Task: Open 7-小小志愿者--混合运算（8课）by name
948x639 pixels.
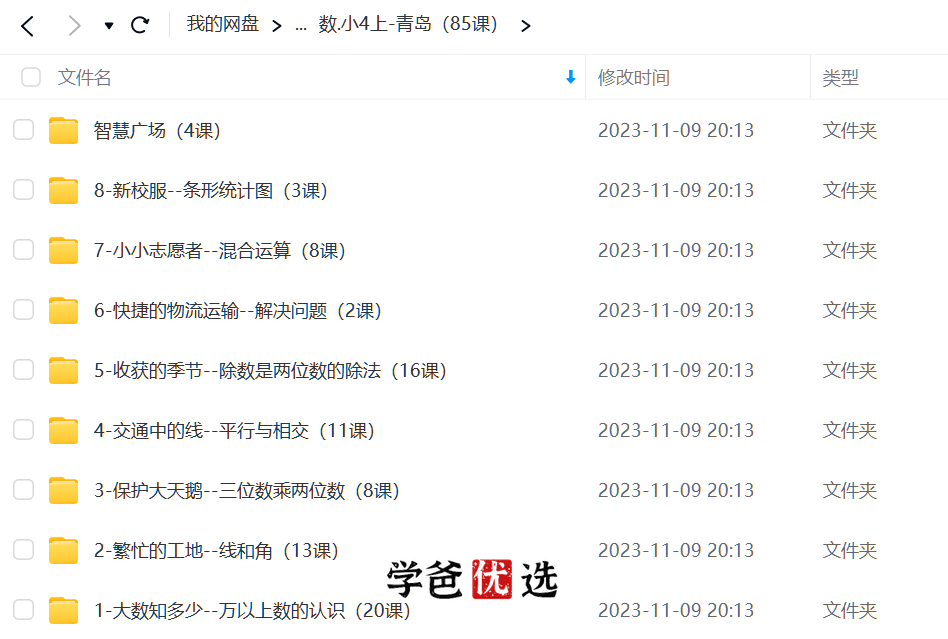Action: pyautogui.click(x=220, y=250)
